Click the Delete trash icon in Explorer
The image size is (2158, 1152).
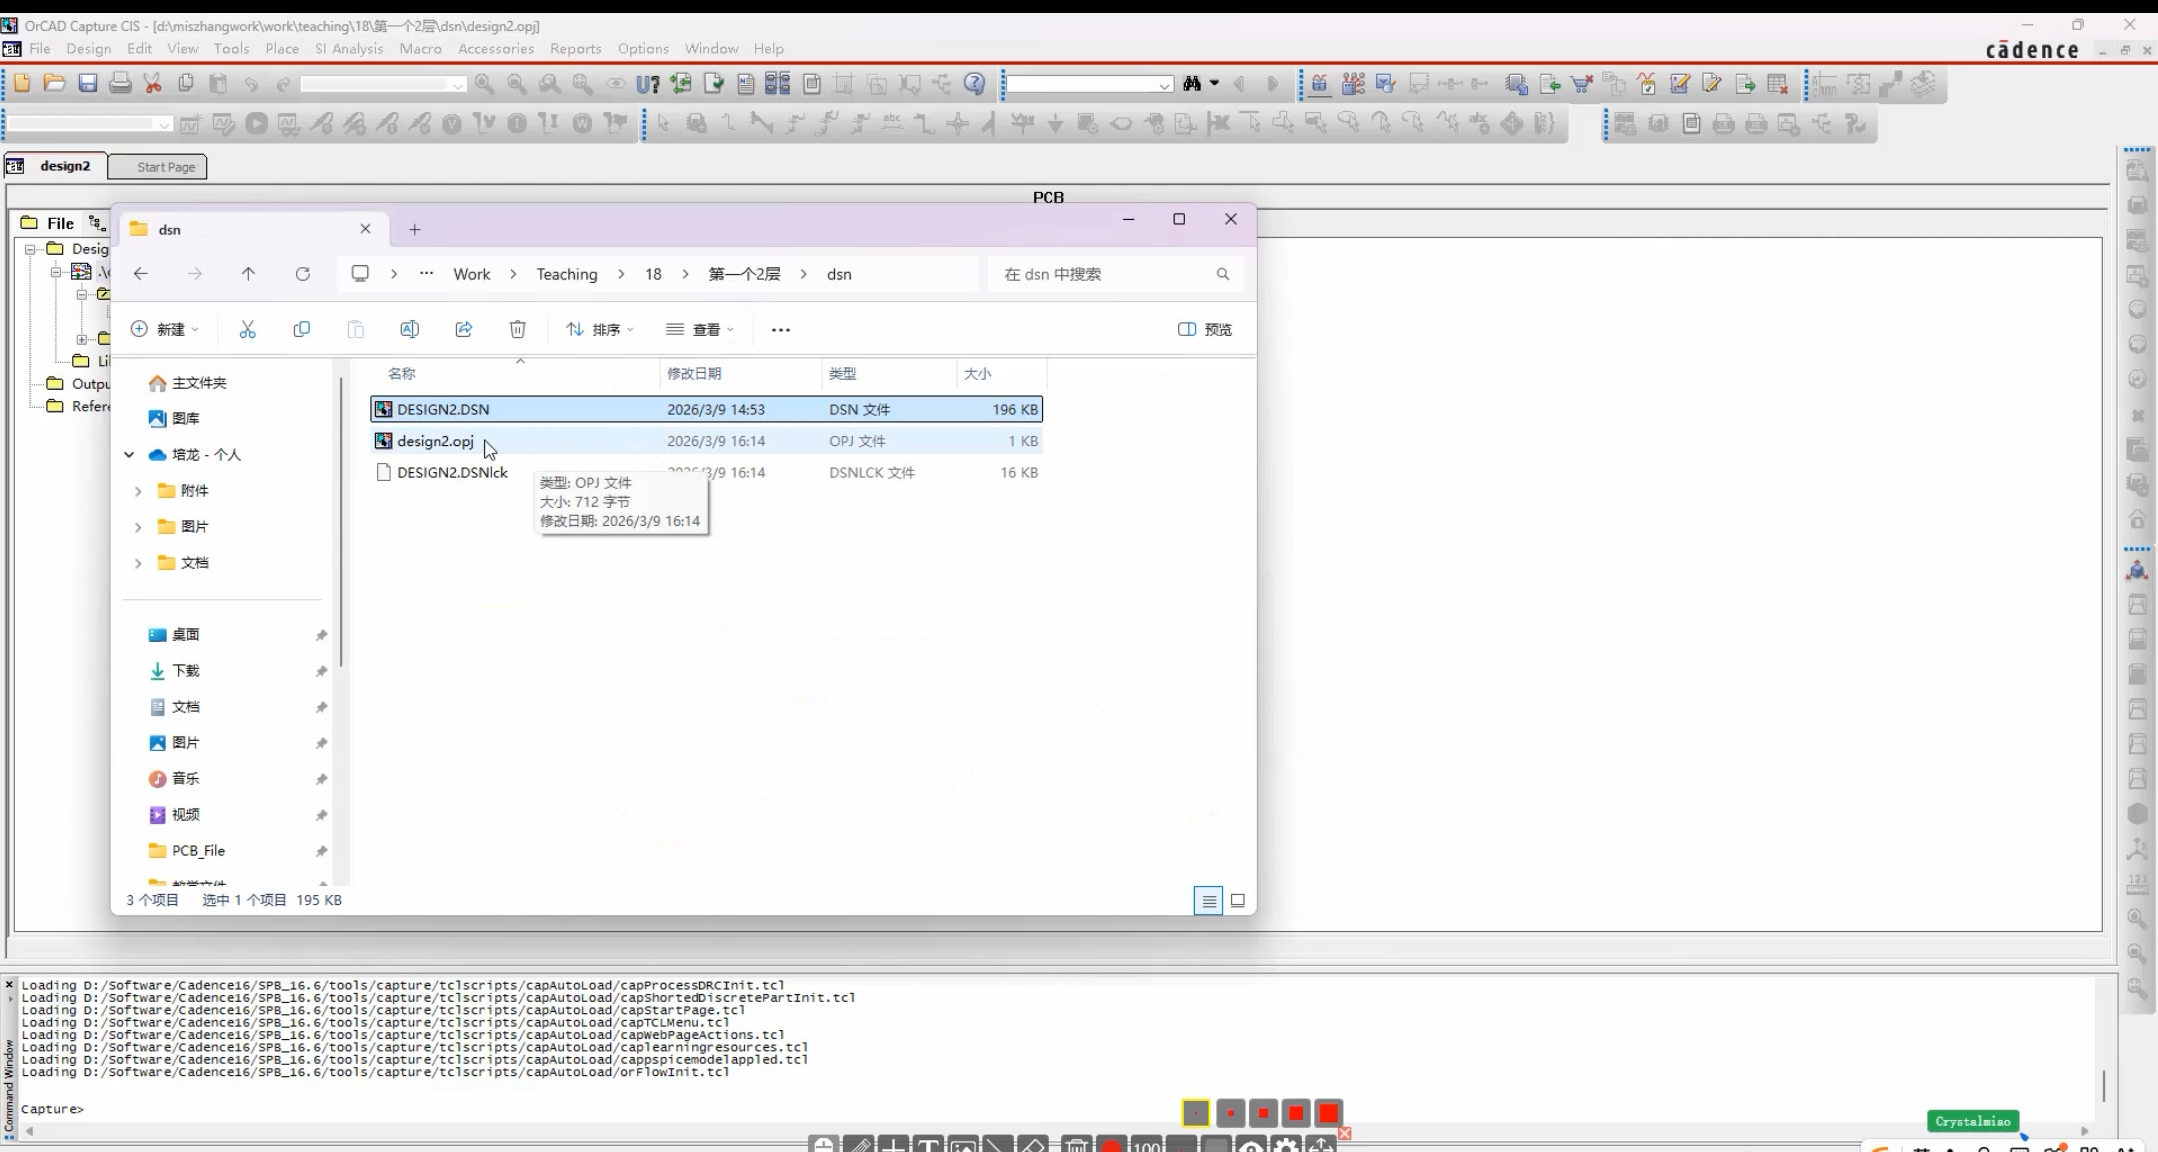coord(517,329)
